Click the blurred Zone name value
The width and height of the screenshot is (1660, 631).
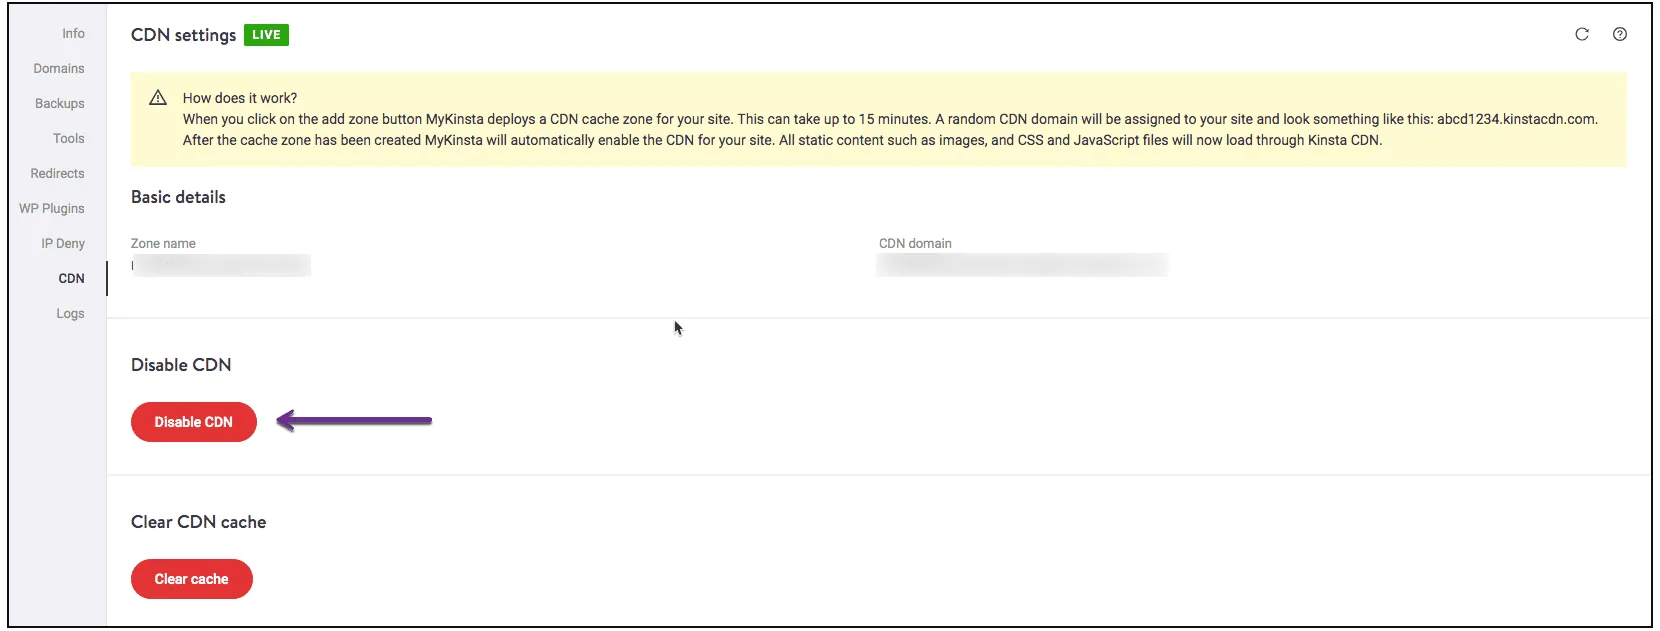221,265
